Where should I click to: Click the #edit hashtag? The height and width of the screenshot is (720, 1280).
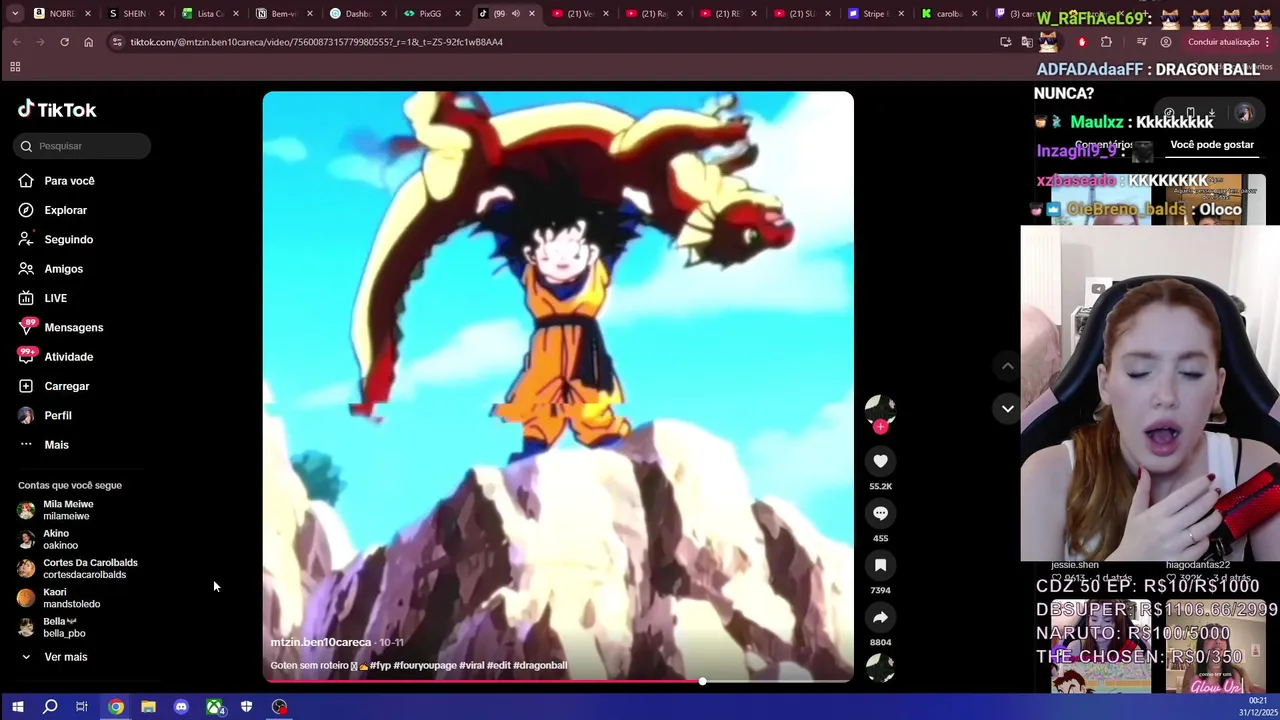[498, 665]
